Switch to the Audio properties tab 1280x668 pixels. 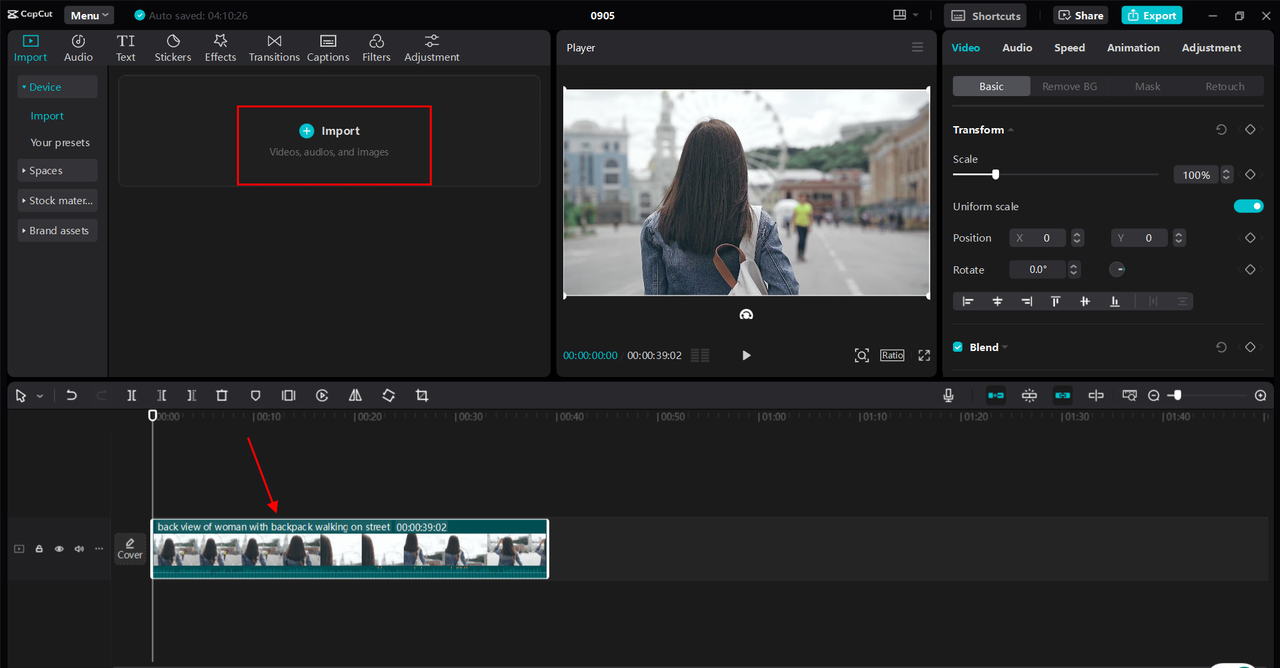(1017, 47)
